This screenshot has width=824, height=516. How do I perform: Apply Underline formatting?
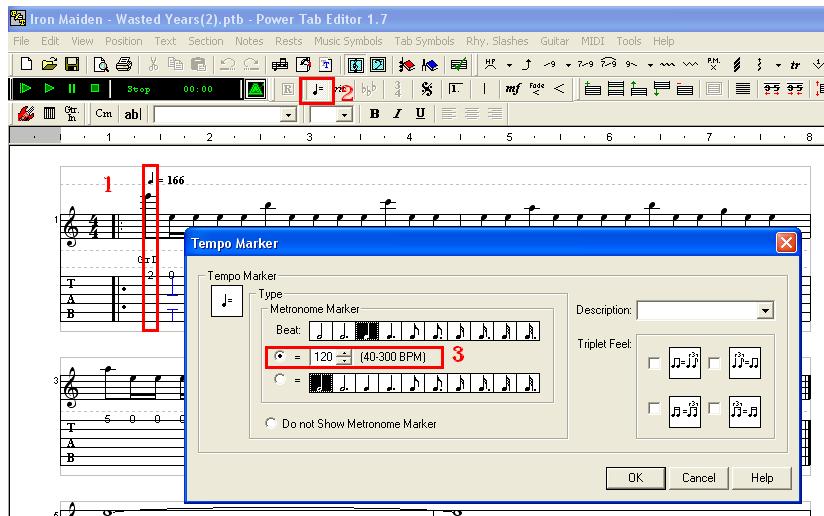420,113
